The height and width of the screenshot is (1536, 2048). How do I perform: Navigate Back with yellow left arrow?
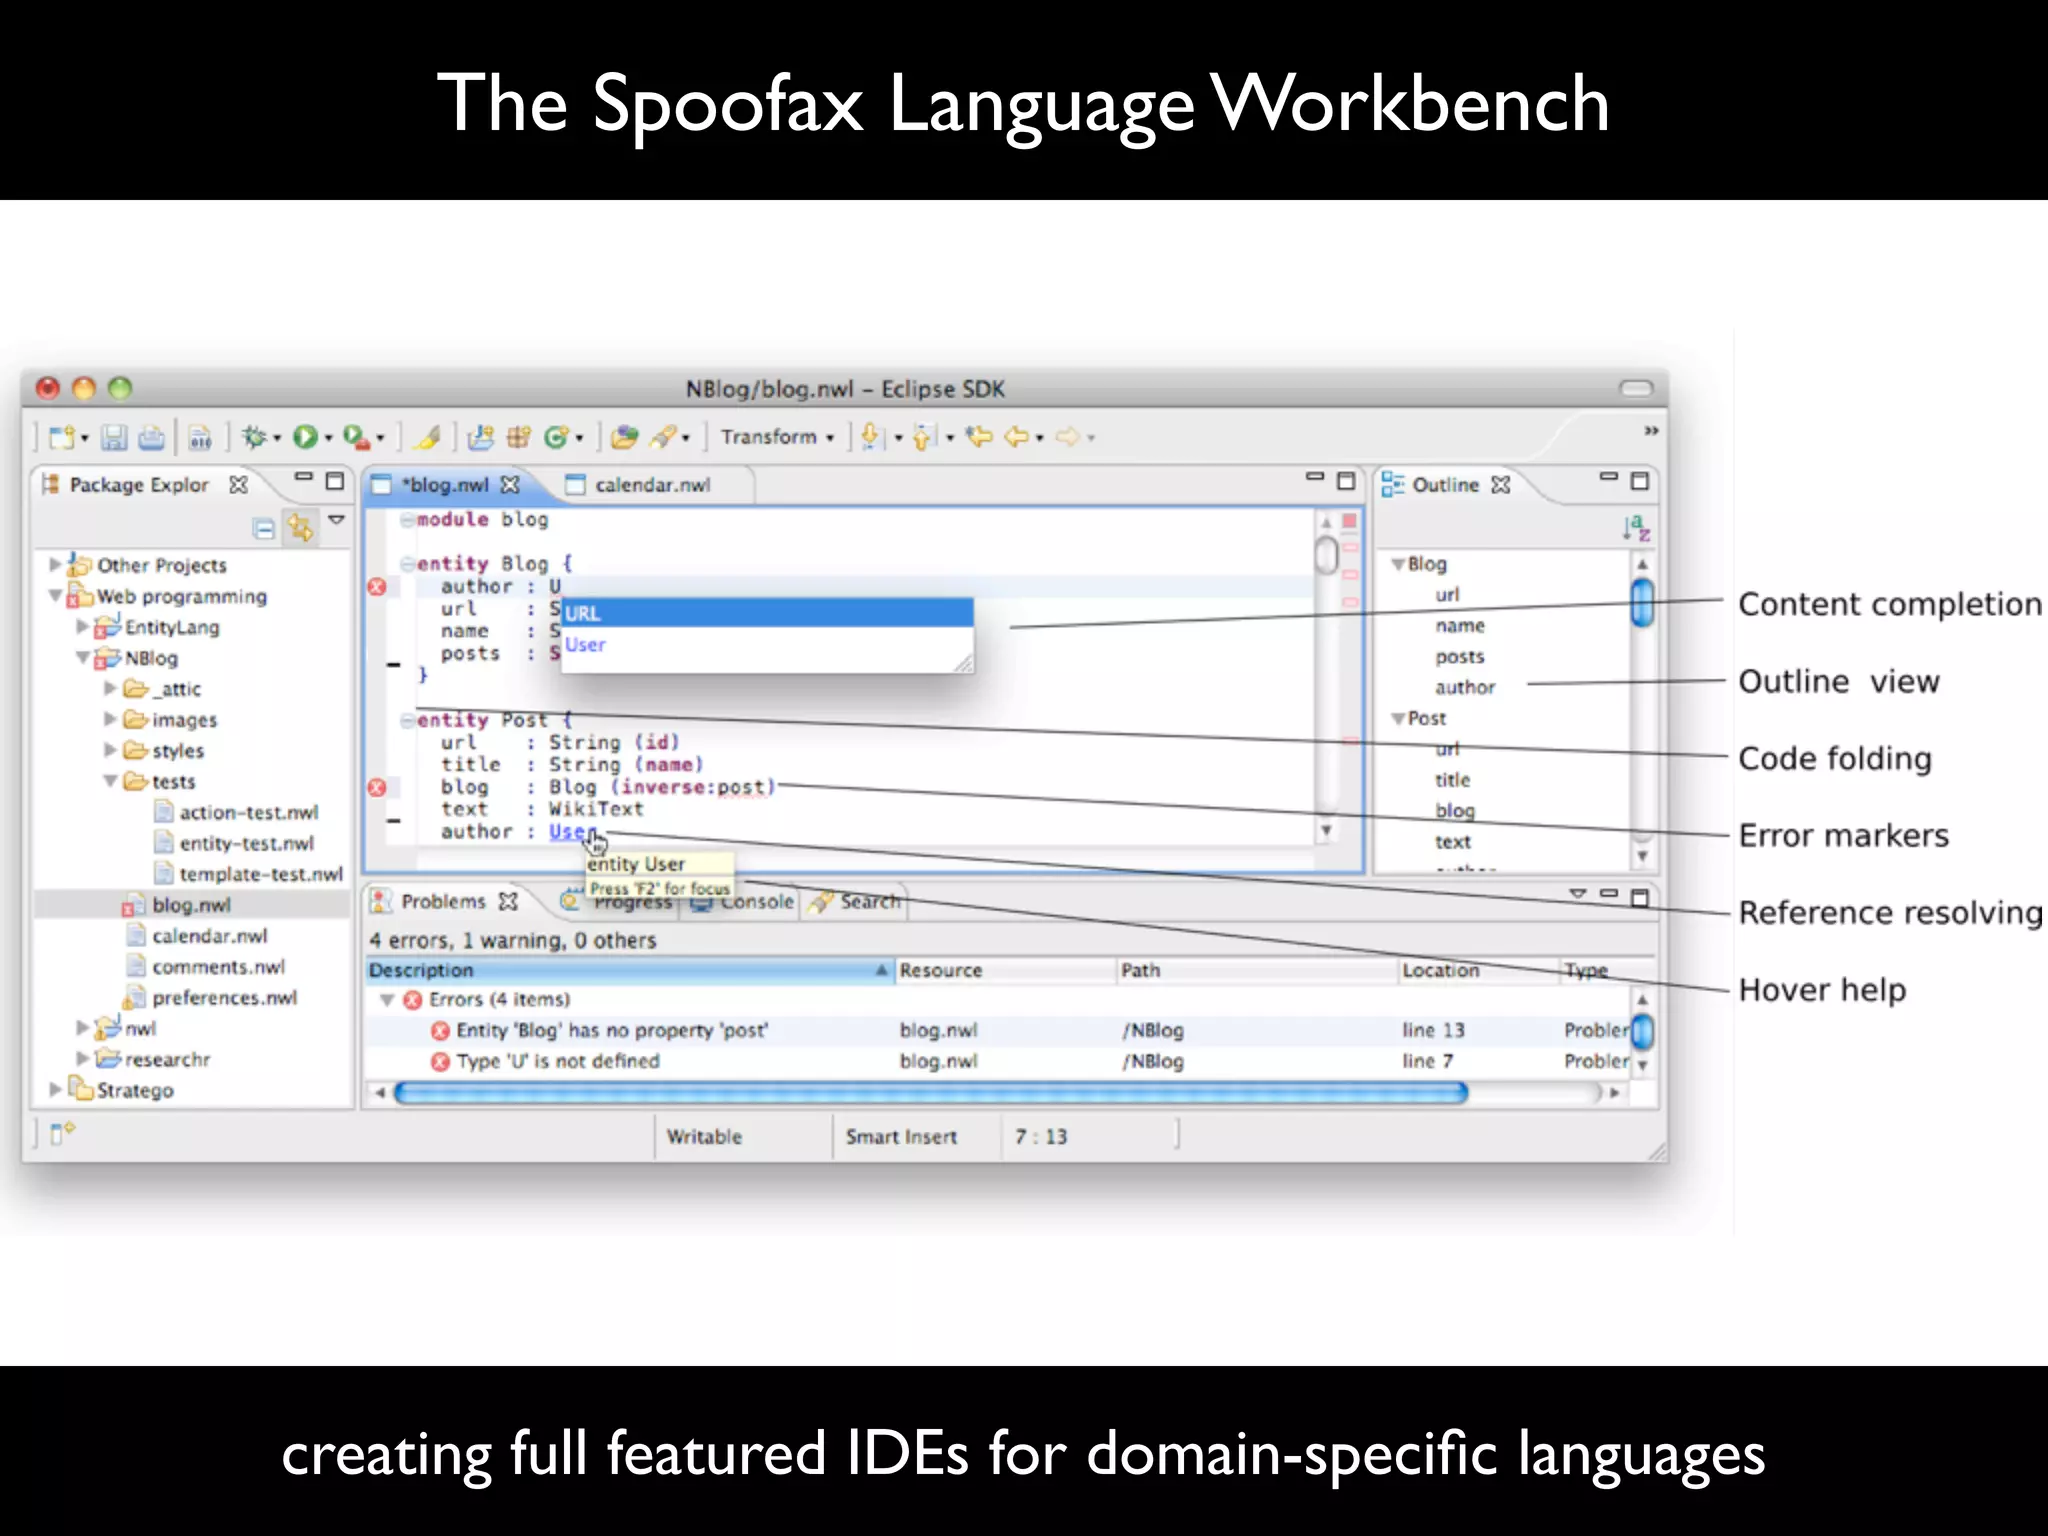[1017, 437]
